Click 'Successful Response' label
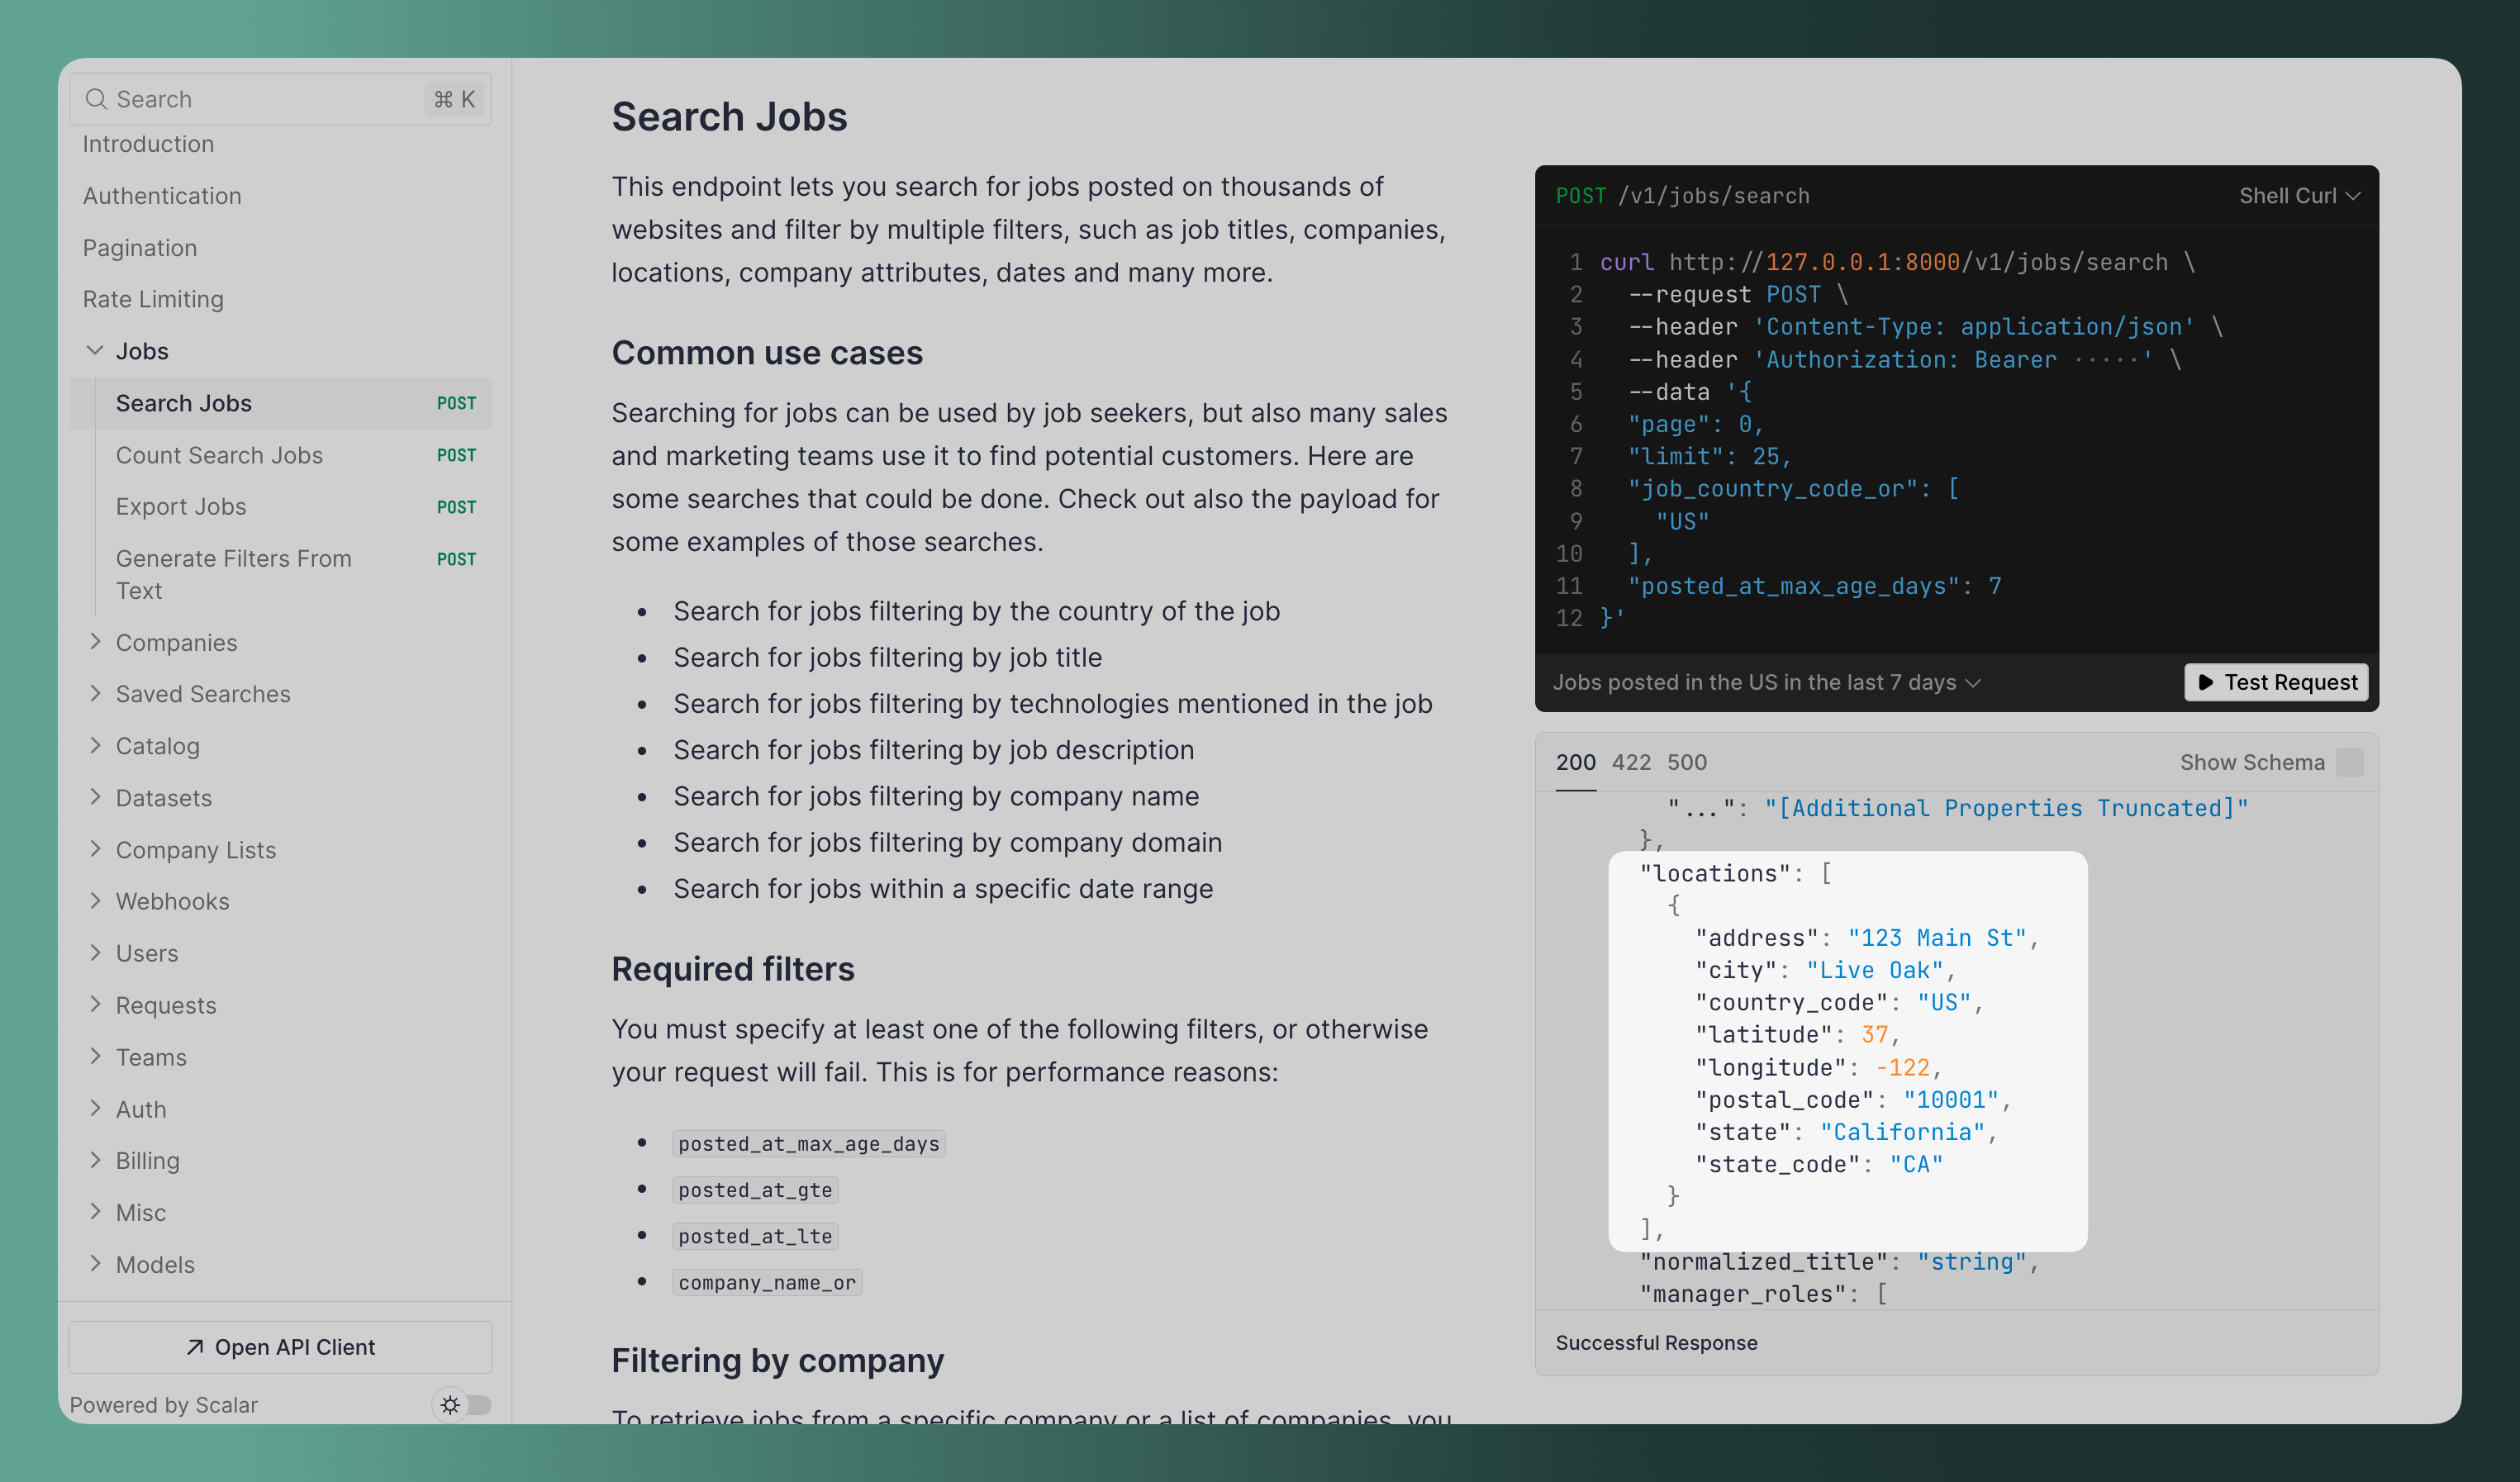This screenshot has height=1482, width=2520. [x=1656, y=1343]
